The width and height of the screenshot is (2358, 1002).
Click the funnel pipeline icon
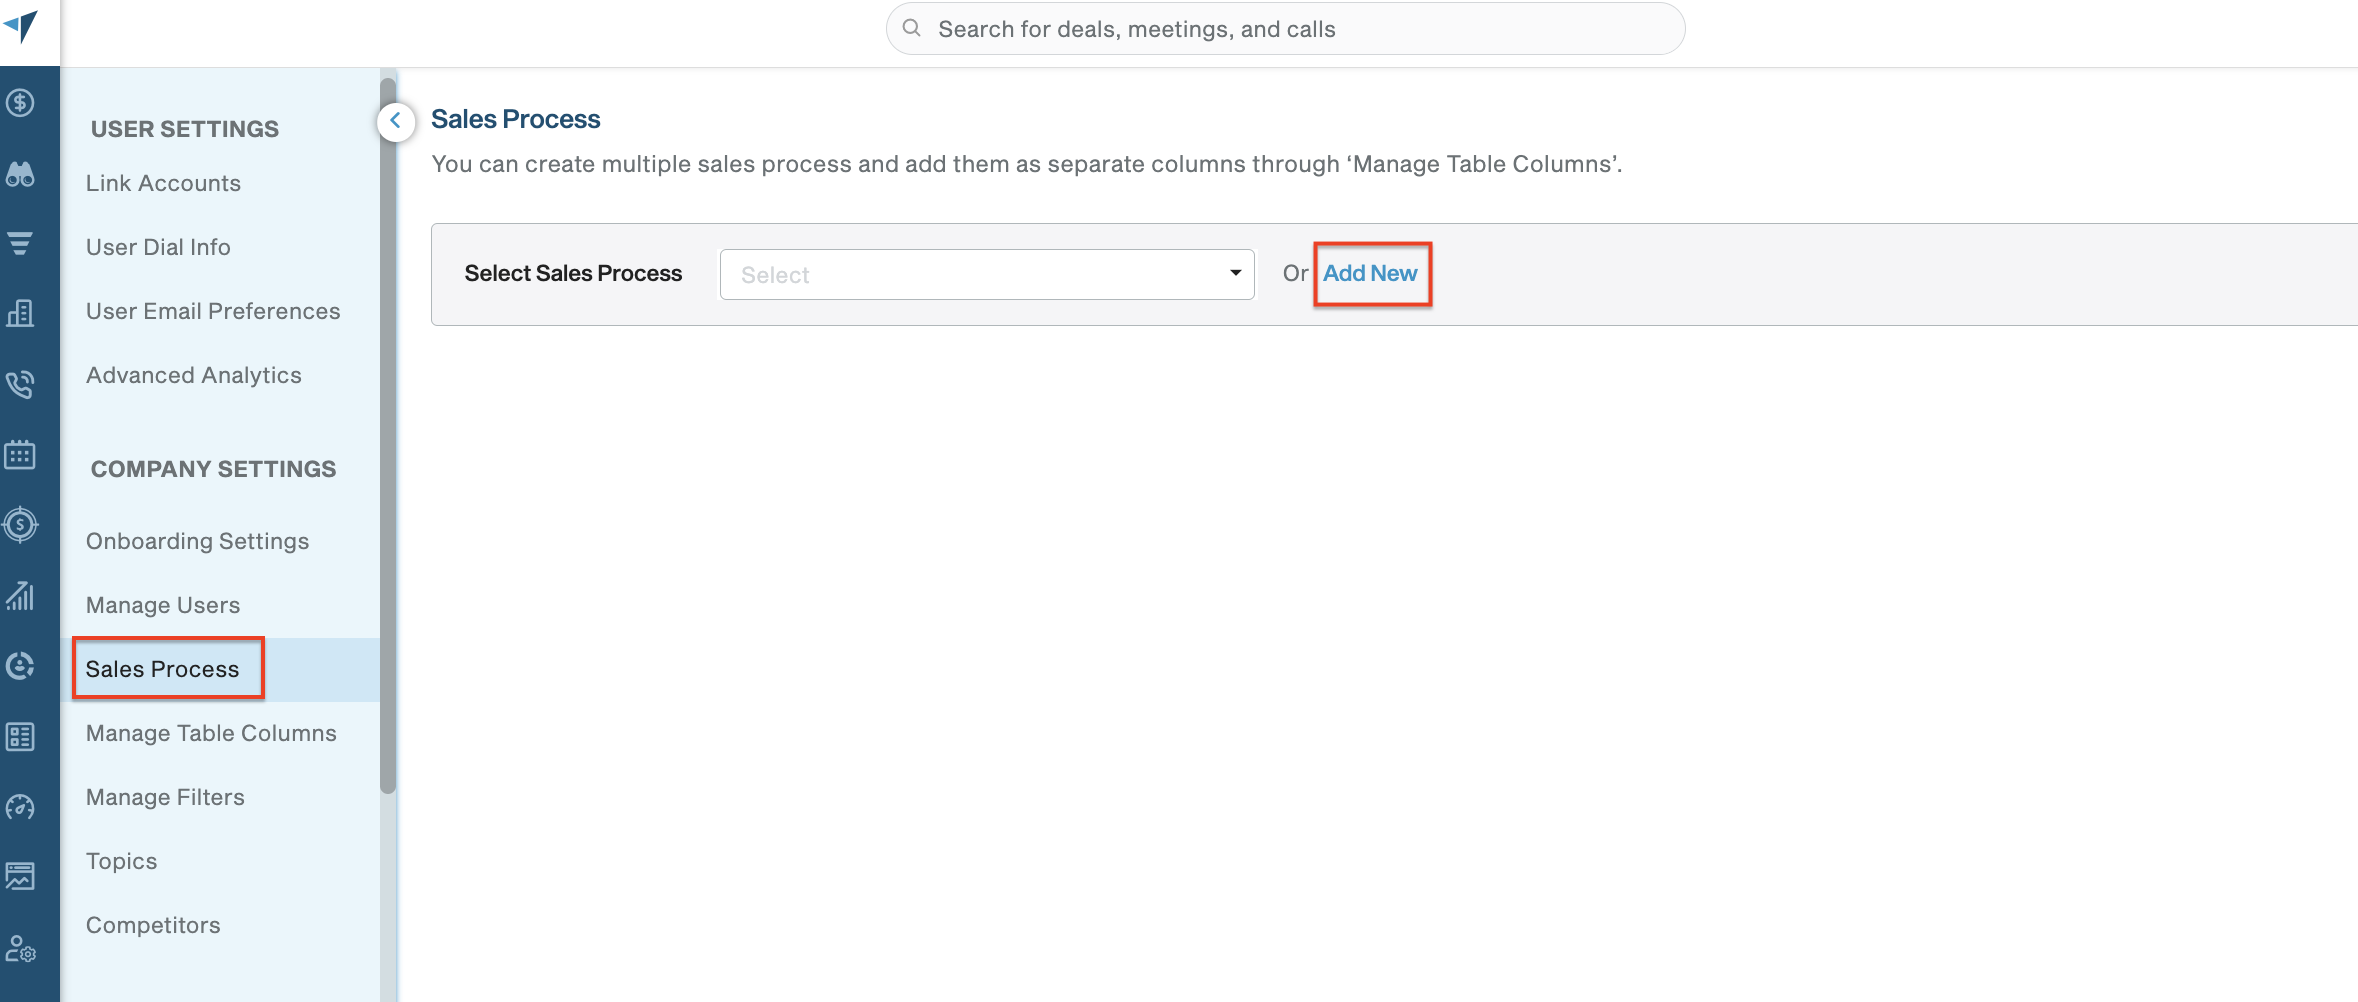coord(20,243)
